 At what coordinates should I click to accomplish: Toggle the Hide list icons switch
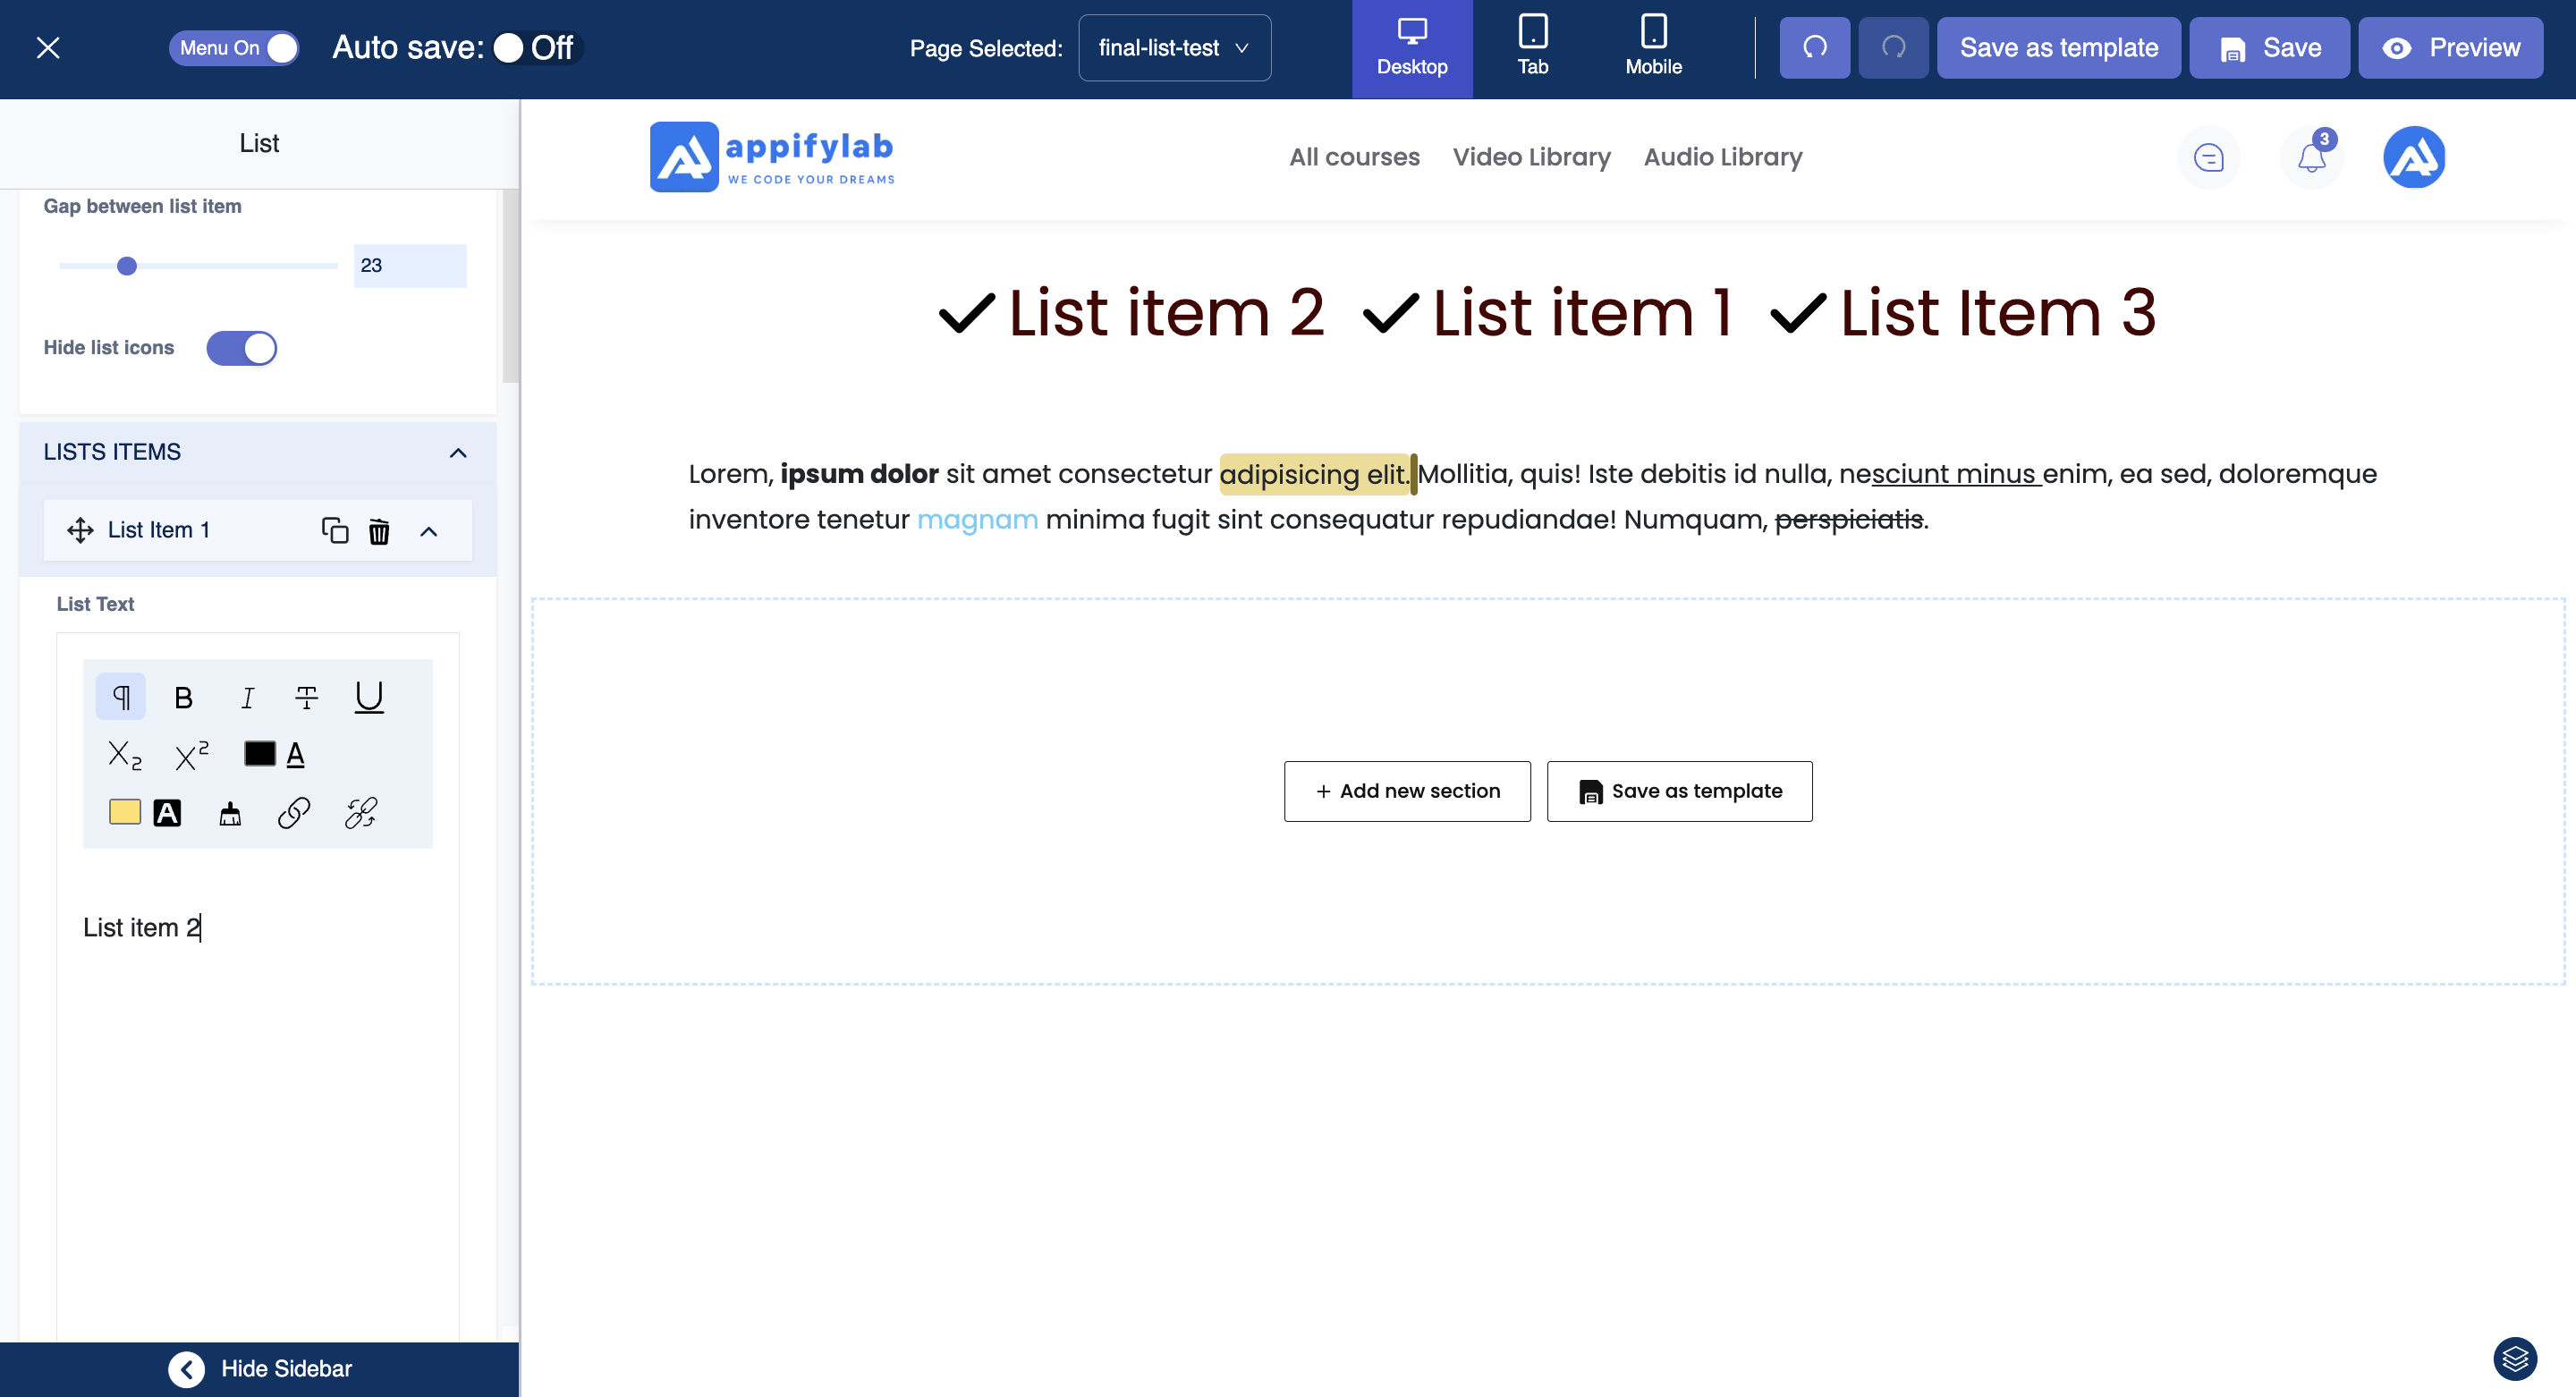(241, 348)
